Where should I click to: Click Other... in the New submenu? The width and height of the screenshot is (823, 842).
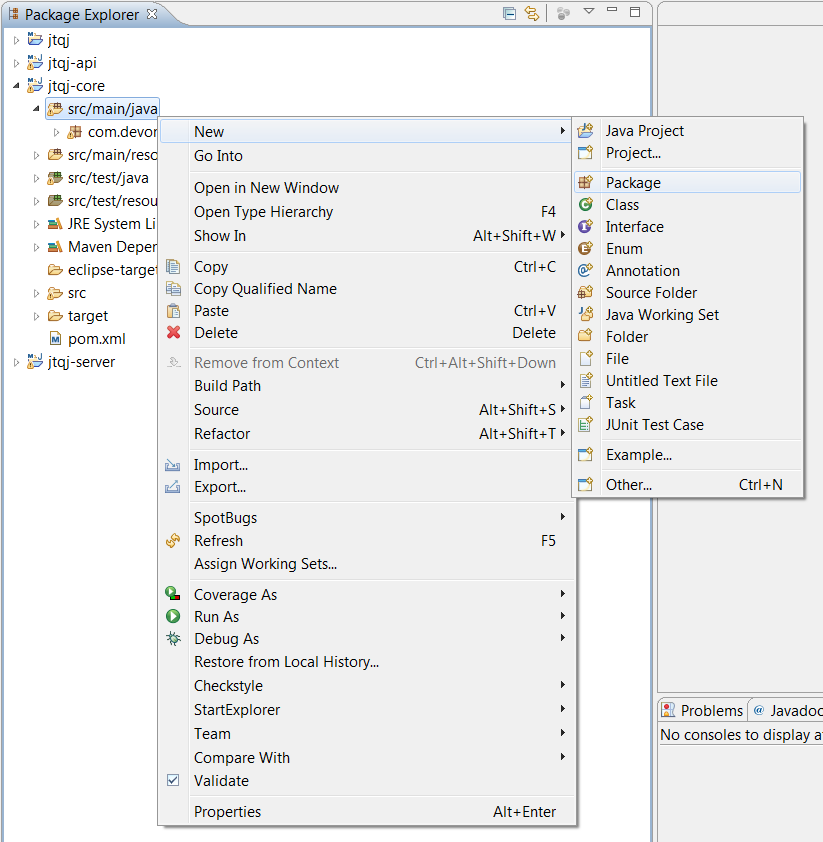tap(628, 485)
